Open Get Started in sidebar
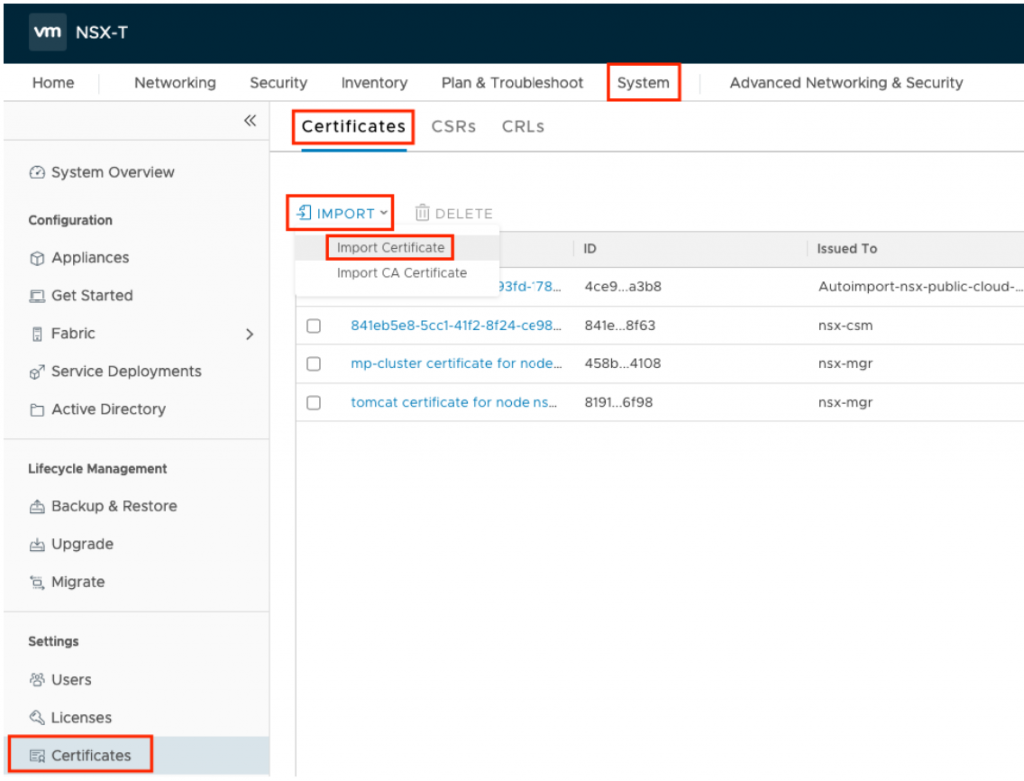1024x781 pixels. pyautogui.click(x=92, y=296)
